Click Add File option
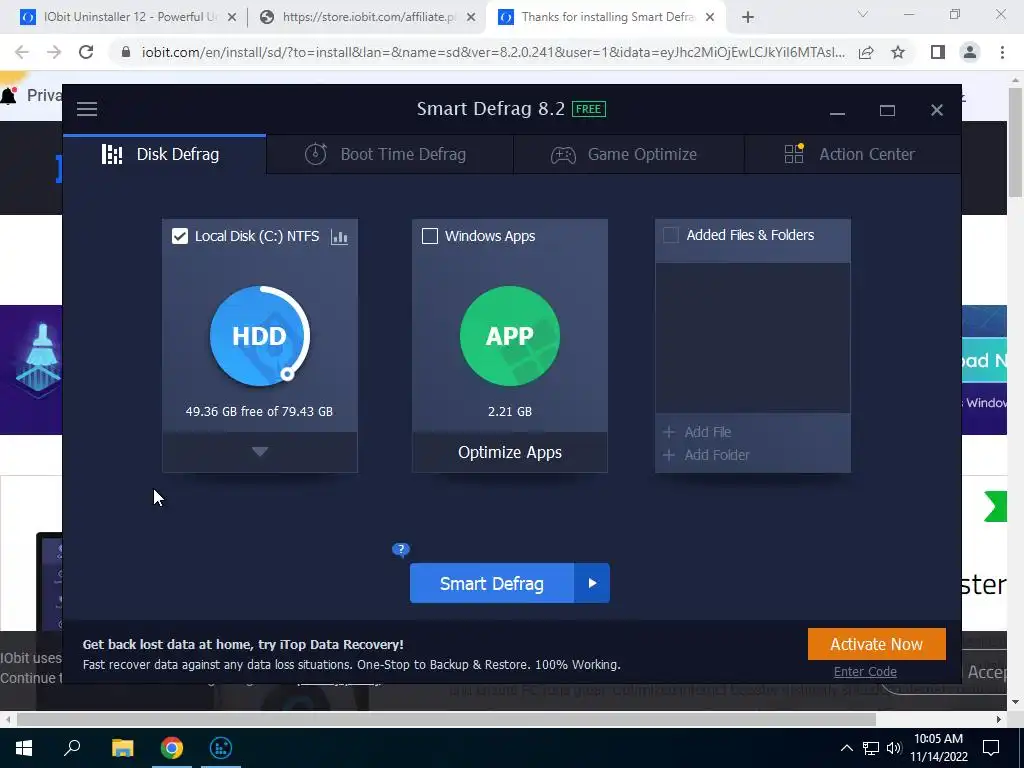The height and width of the screenshot is (768, 1024). coord(697,432)
